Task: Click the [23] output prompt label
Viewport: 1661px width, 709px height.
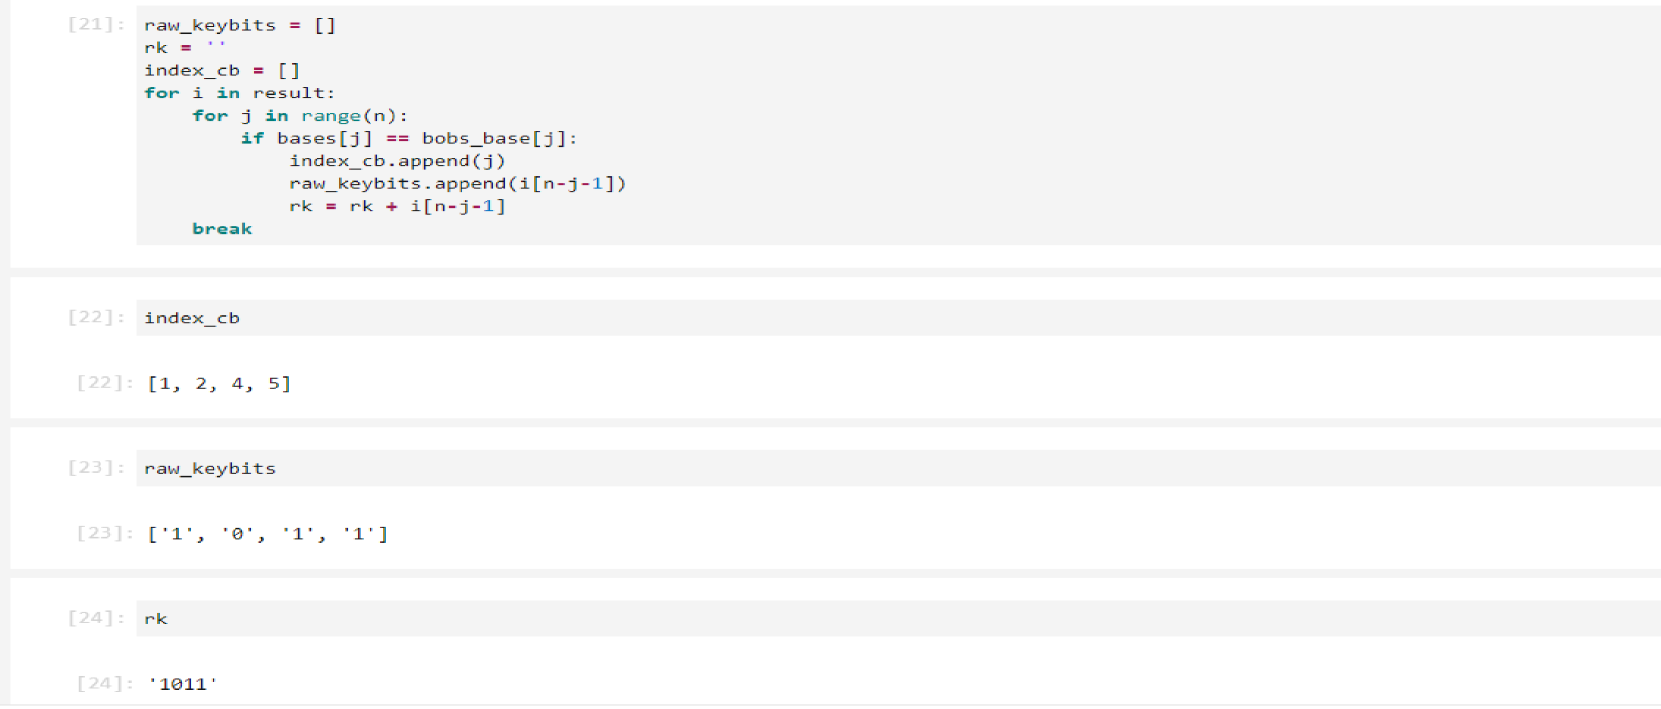Action: pos(104,533)
